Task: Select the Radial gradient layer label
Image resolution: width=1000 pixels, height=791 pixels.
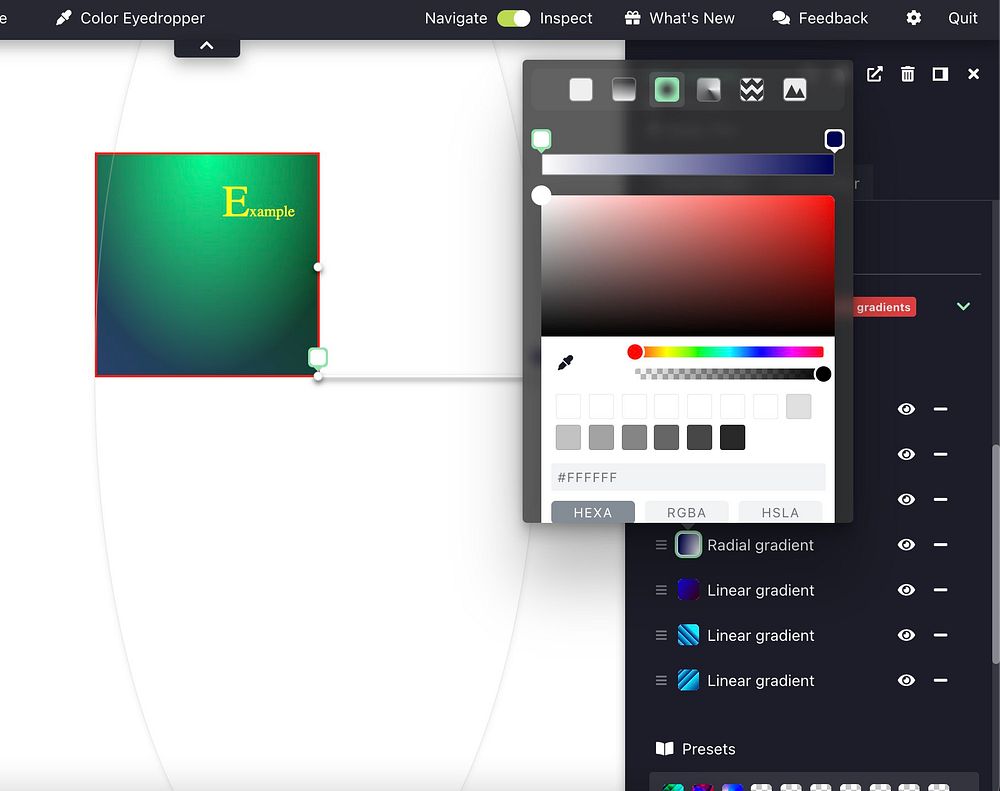Action: pos(760,545)
